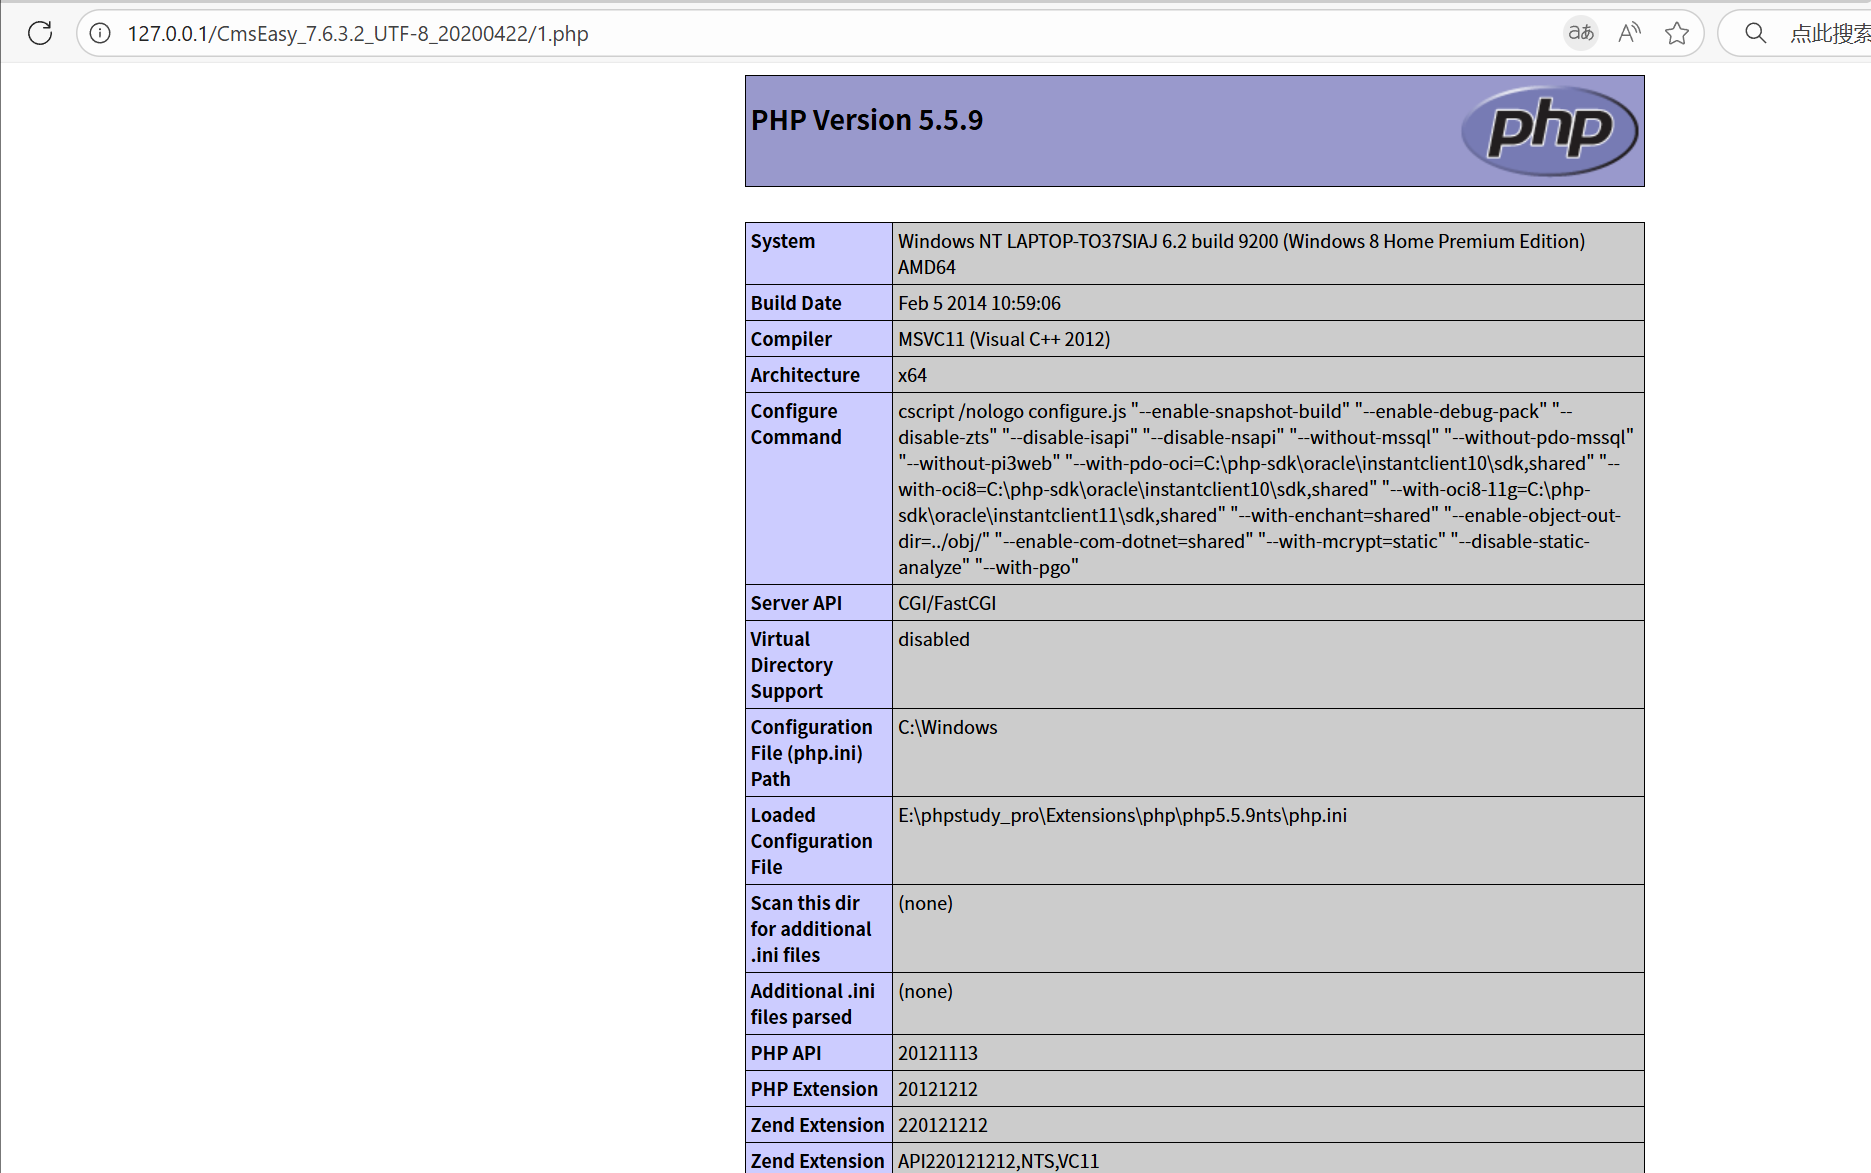Image resolution: width=1871 pixels, height=1173 pixels.
Task: Activate the read aloud icon
Action: (x=1629, y=33)
